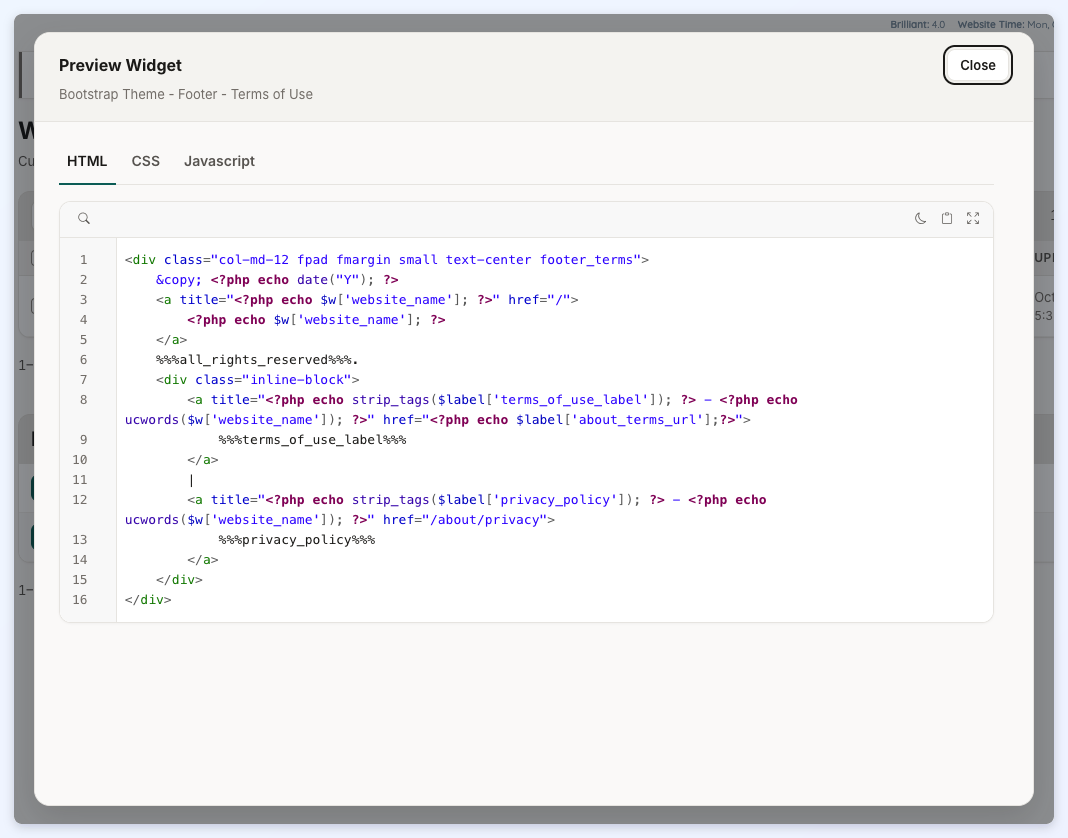Click the closing </a> tag on line 5

(172, 339)
